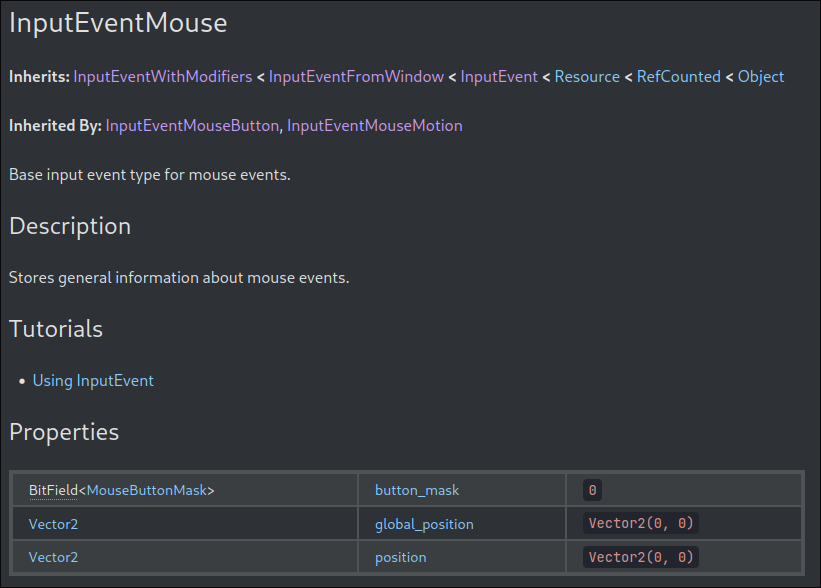
Task: Click the Properties section heading
Action: [x=64, y=432]
